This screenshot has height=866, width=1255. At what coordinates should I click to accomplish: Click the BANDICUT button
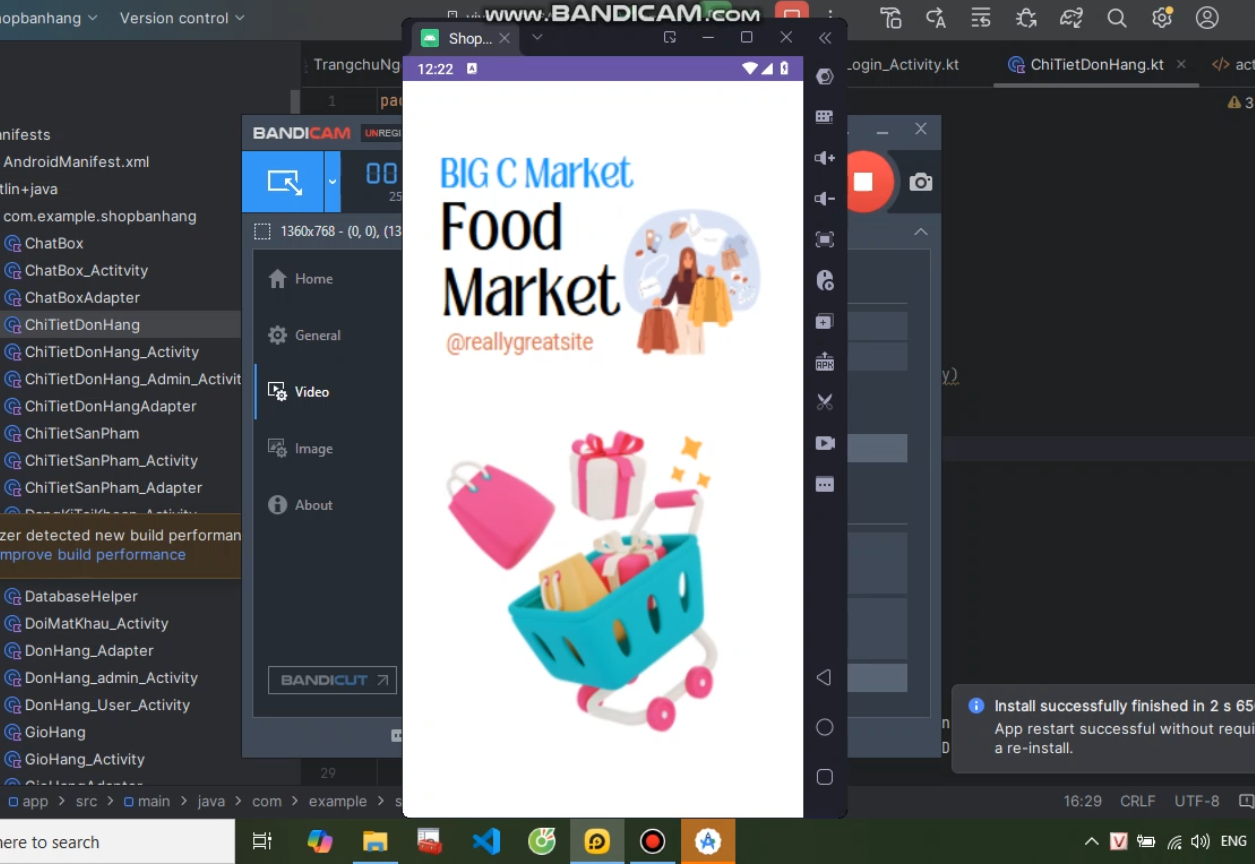pyautogui.click(x=332, y=680)
